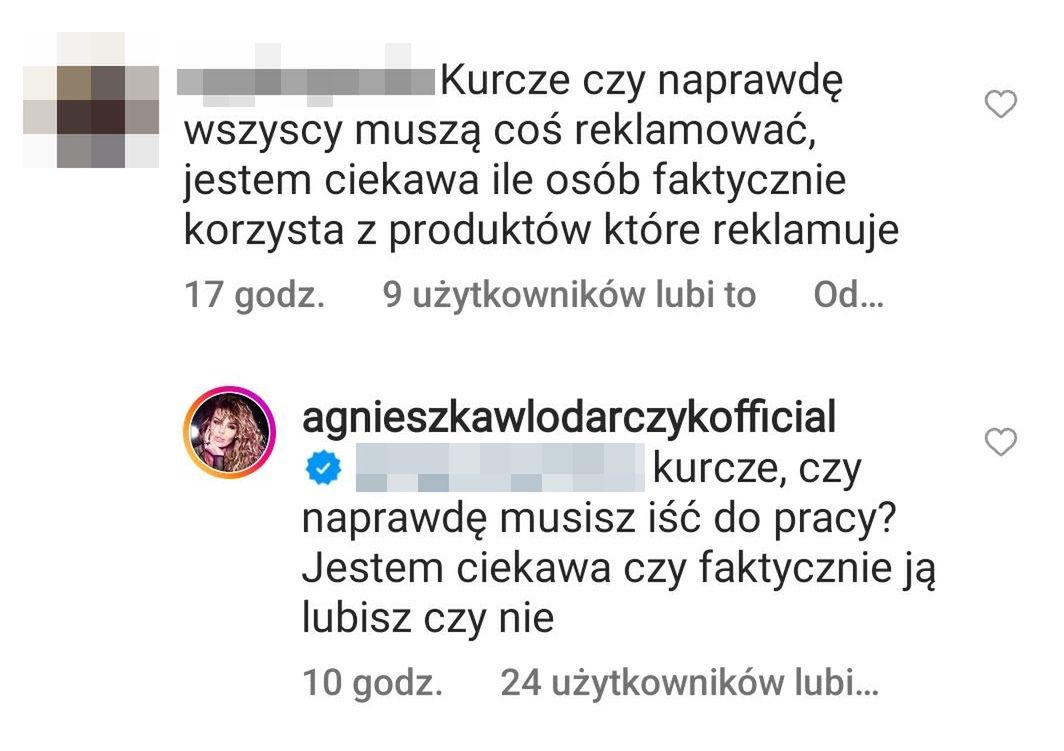Click 'Jestem ciekawa czy faktycznie ją' line

619,569
